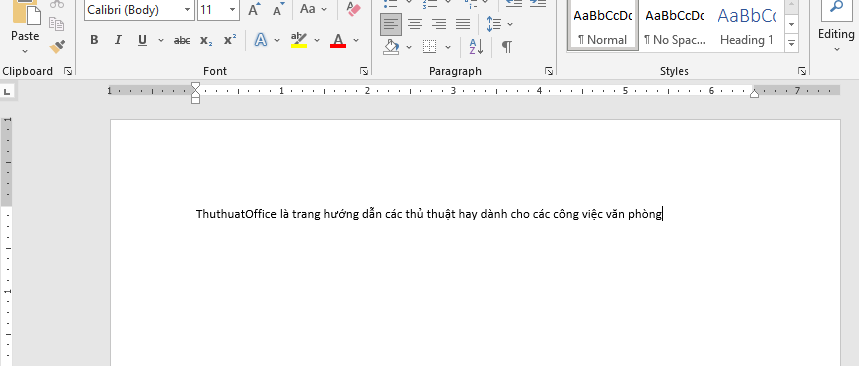
Task: Toggle bold formatting
Action: point(94,40)
